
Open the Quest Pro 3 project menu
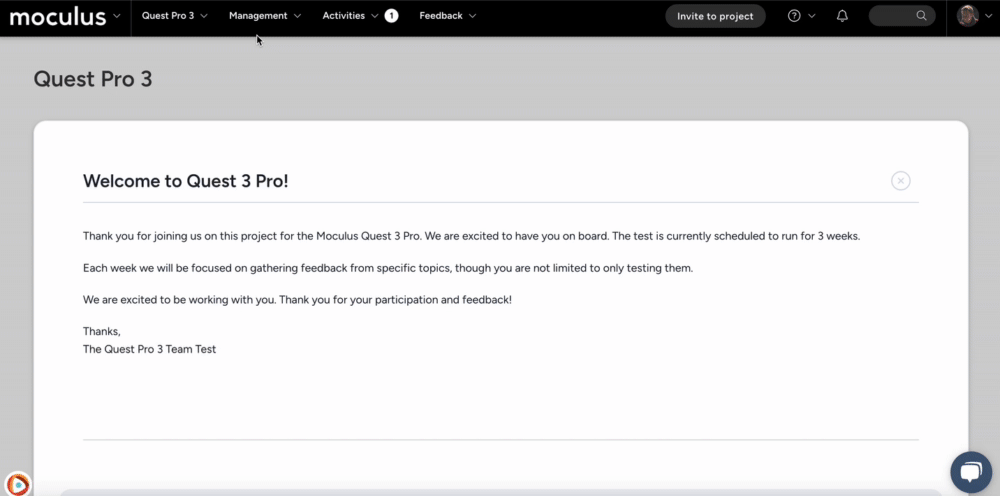[x=168, y=16]
